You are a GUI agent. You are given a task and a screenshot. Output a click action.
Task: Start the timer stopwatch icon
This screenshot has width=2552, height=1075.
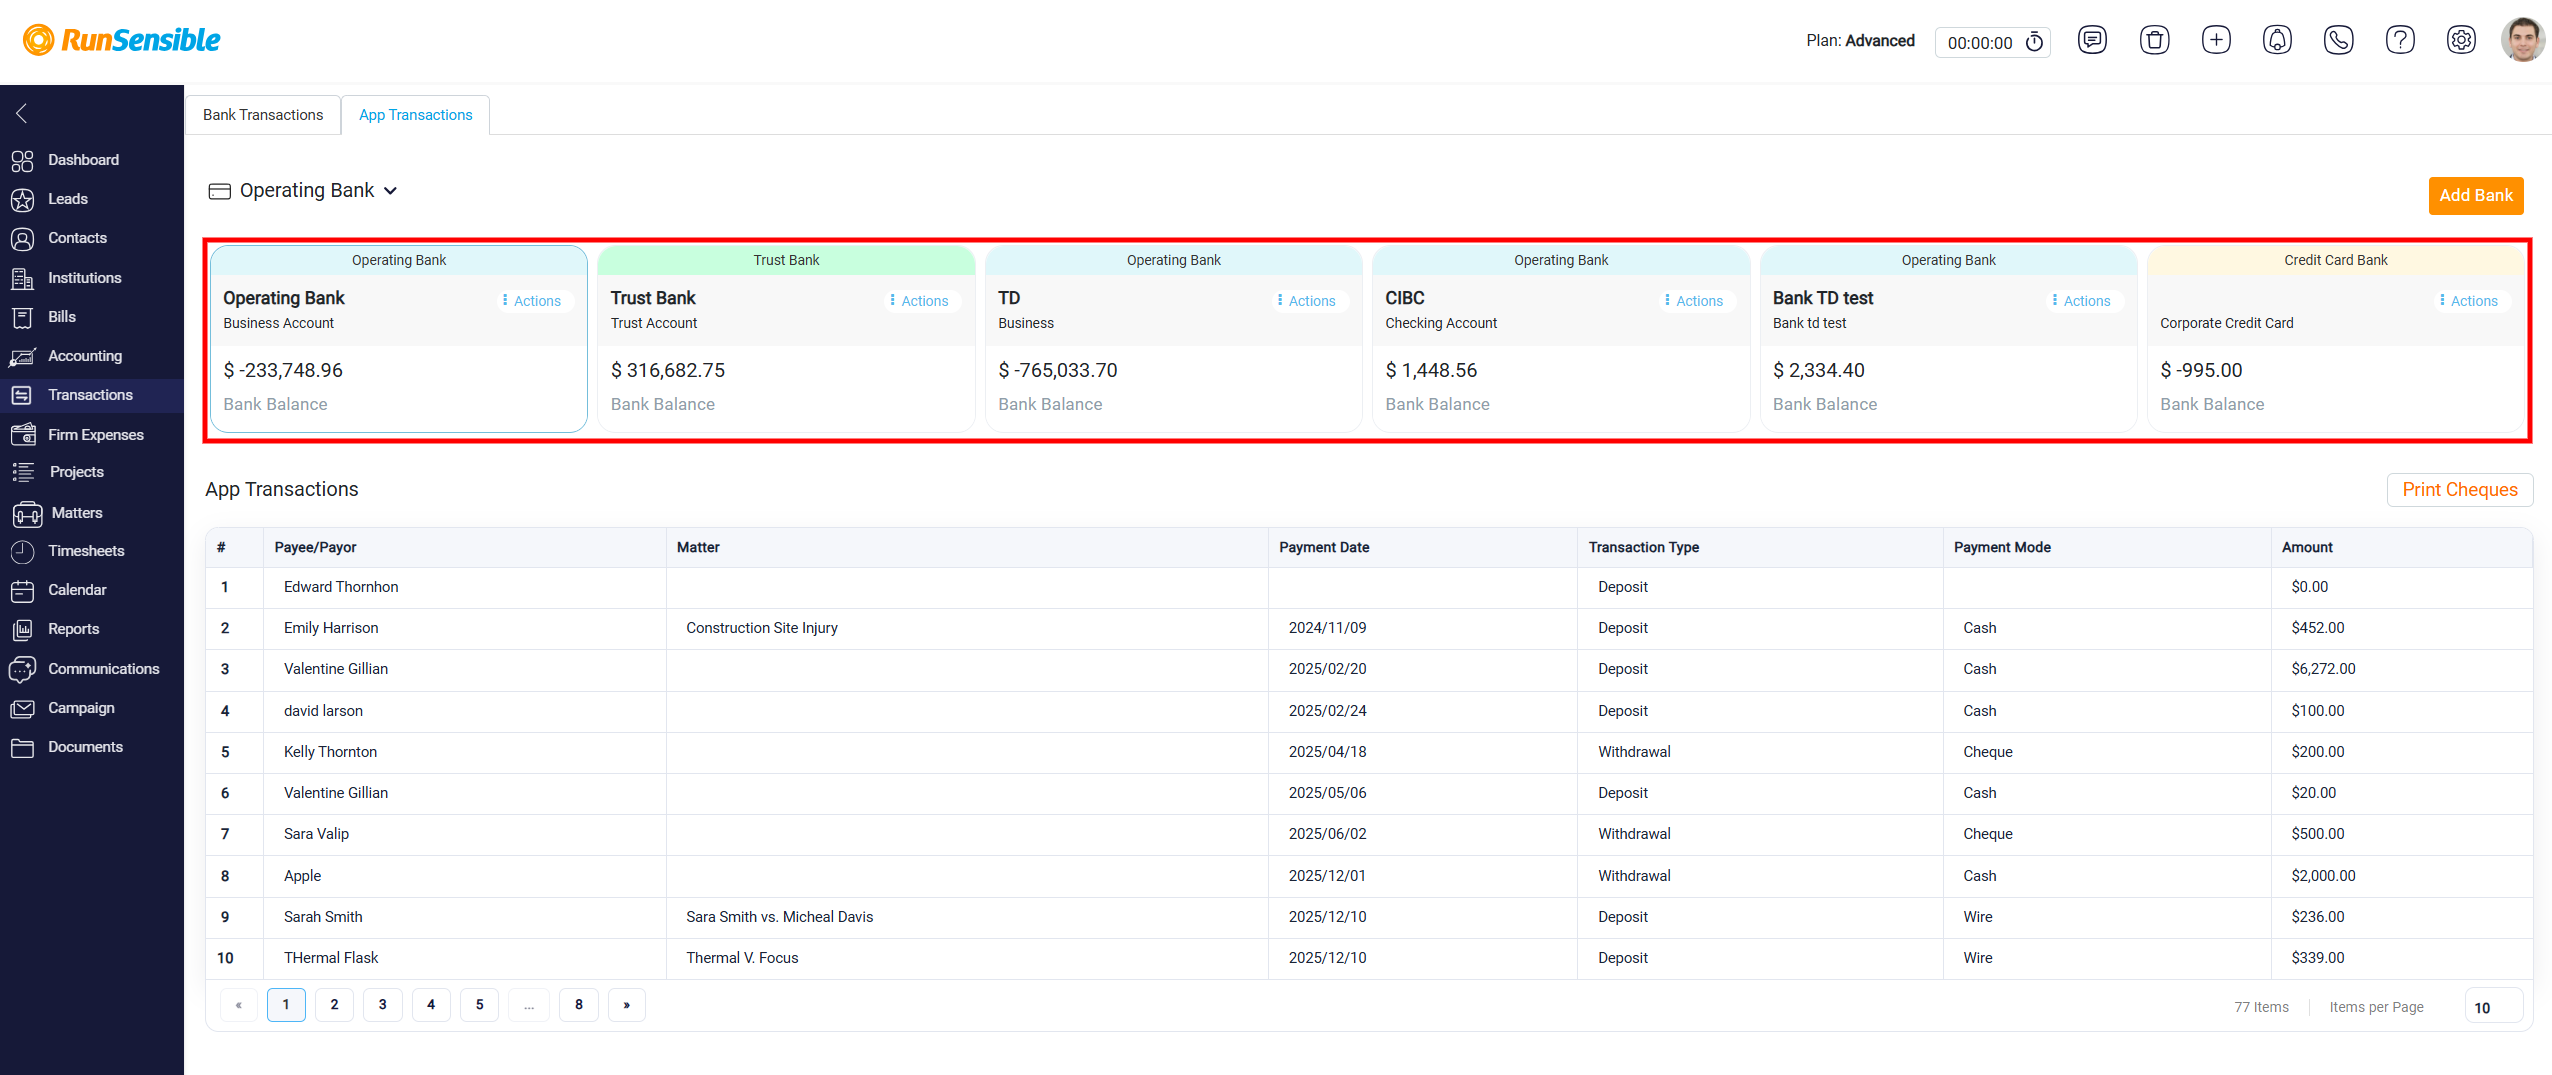coord(2034,42)
